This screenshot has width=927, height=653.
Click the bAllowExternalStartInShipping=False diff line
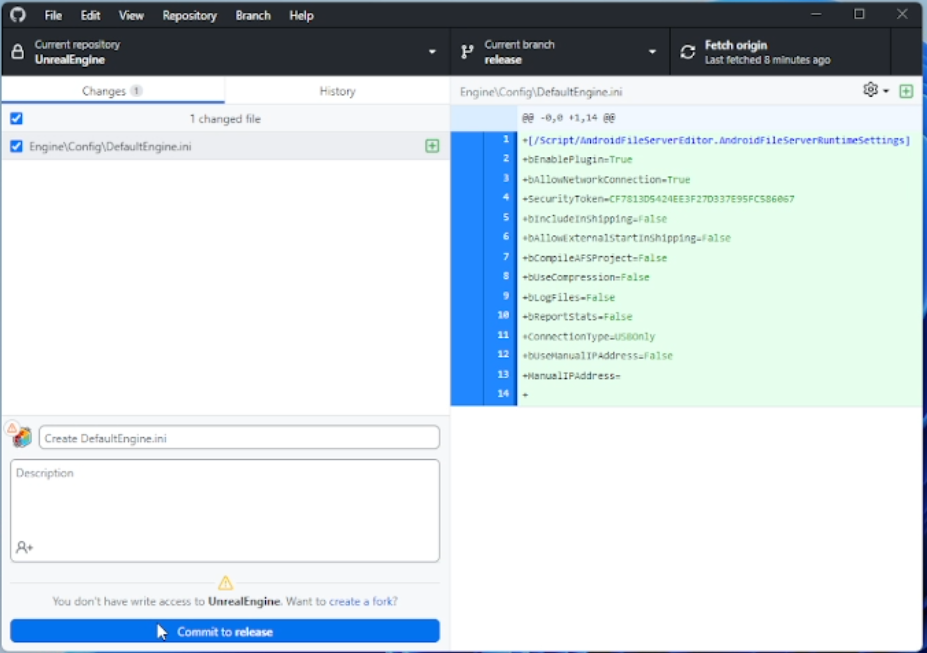click(x=719, y=238)
